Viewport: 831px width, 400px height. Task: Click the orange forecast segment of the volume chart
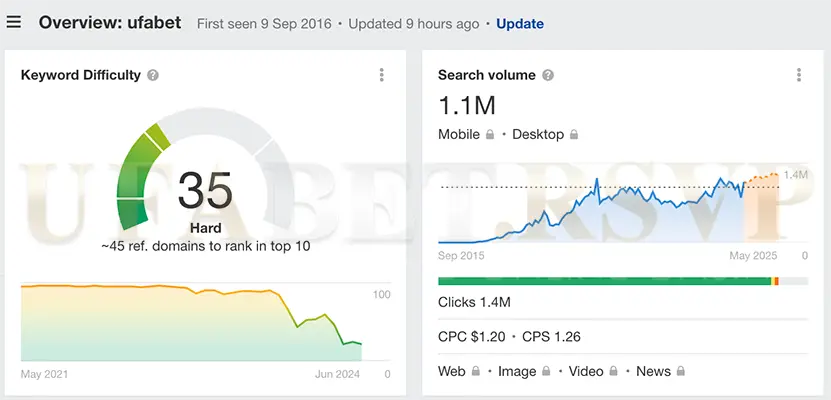(x=762, y=178)
